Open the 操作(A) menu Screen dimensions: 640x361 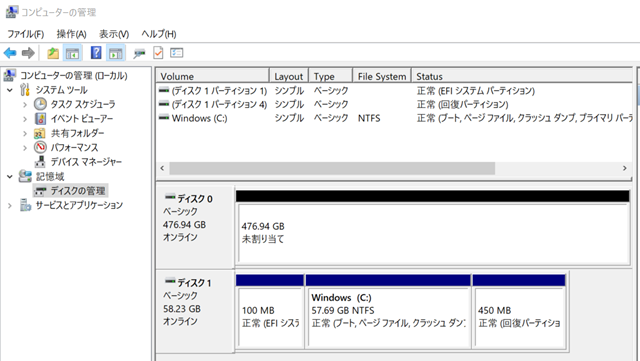click(71, 34)
